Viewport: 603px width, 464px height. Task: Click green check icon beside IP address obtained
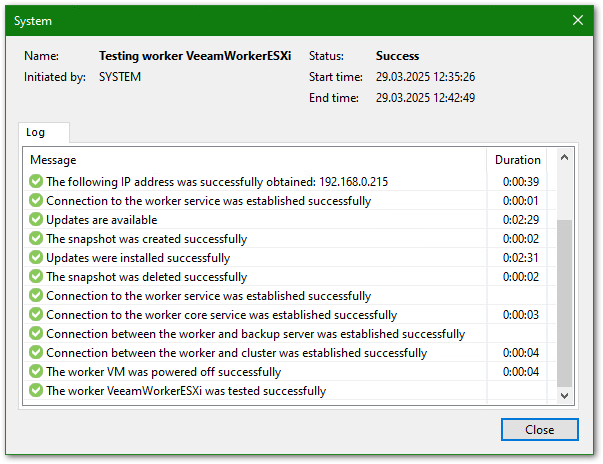click(x=36, y=182)
